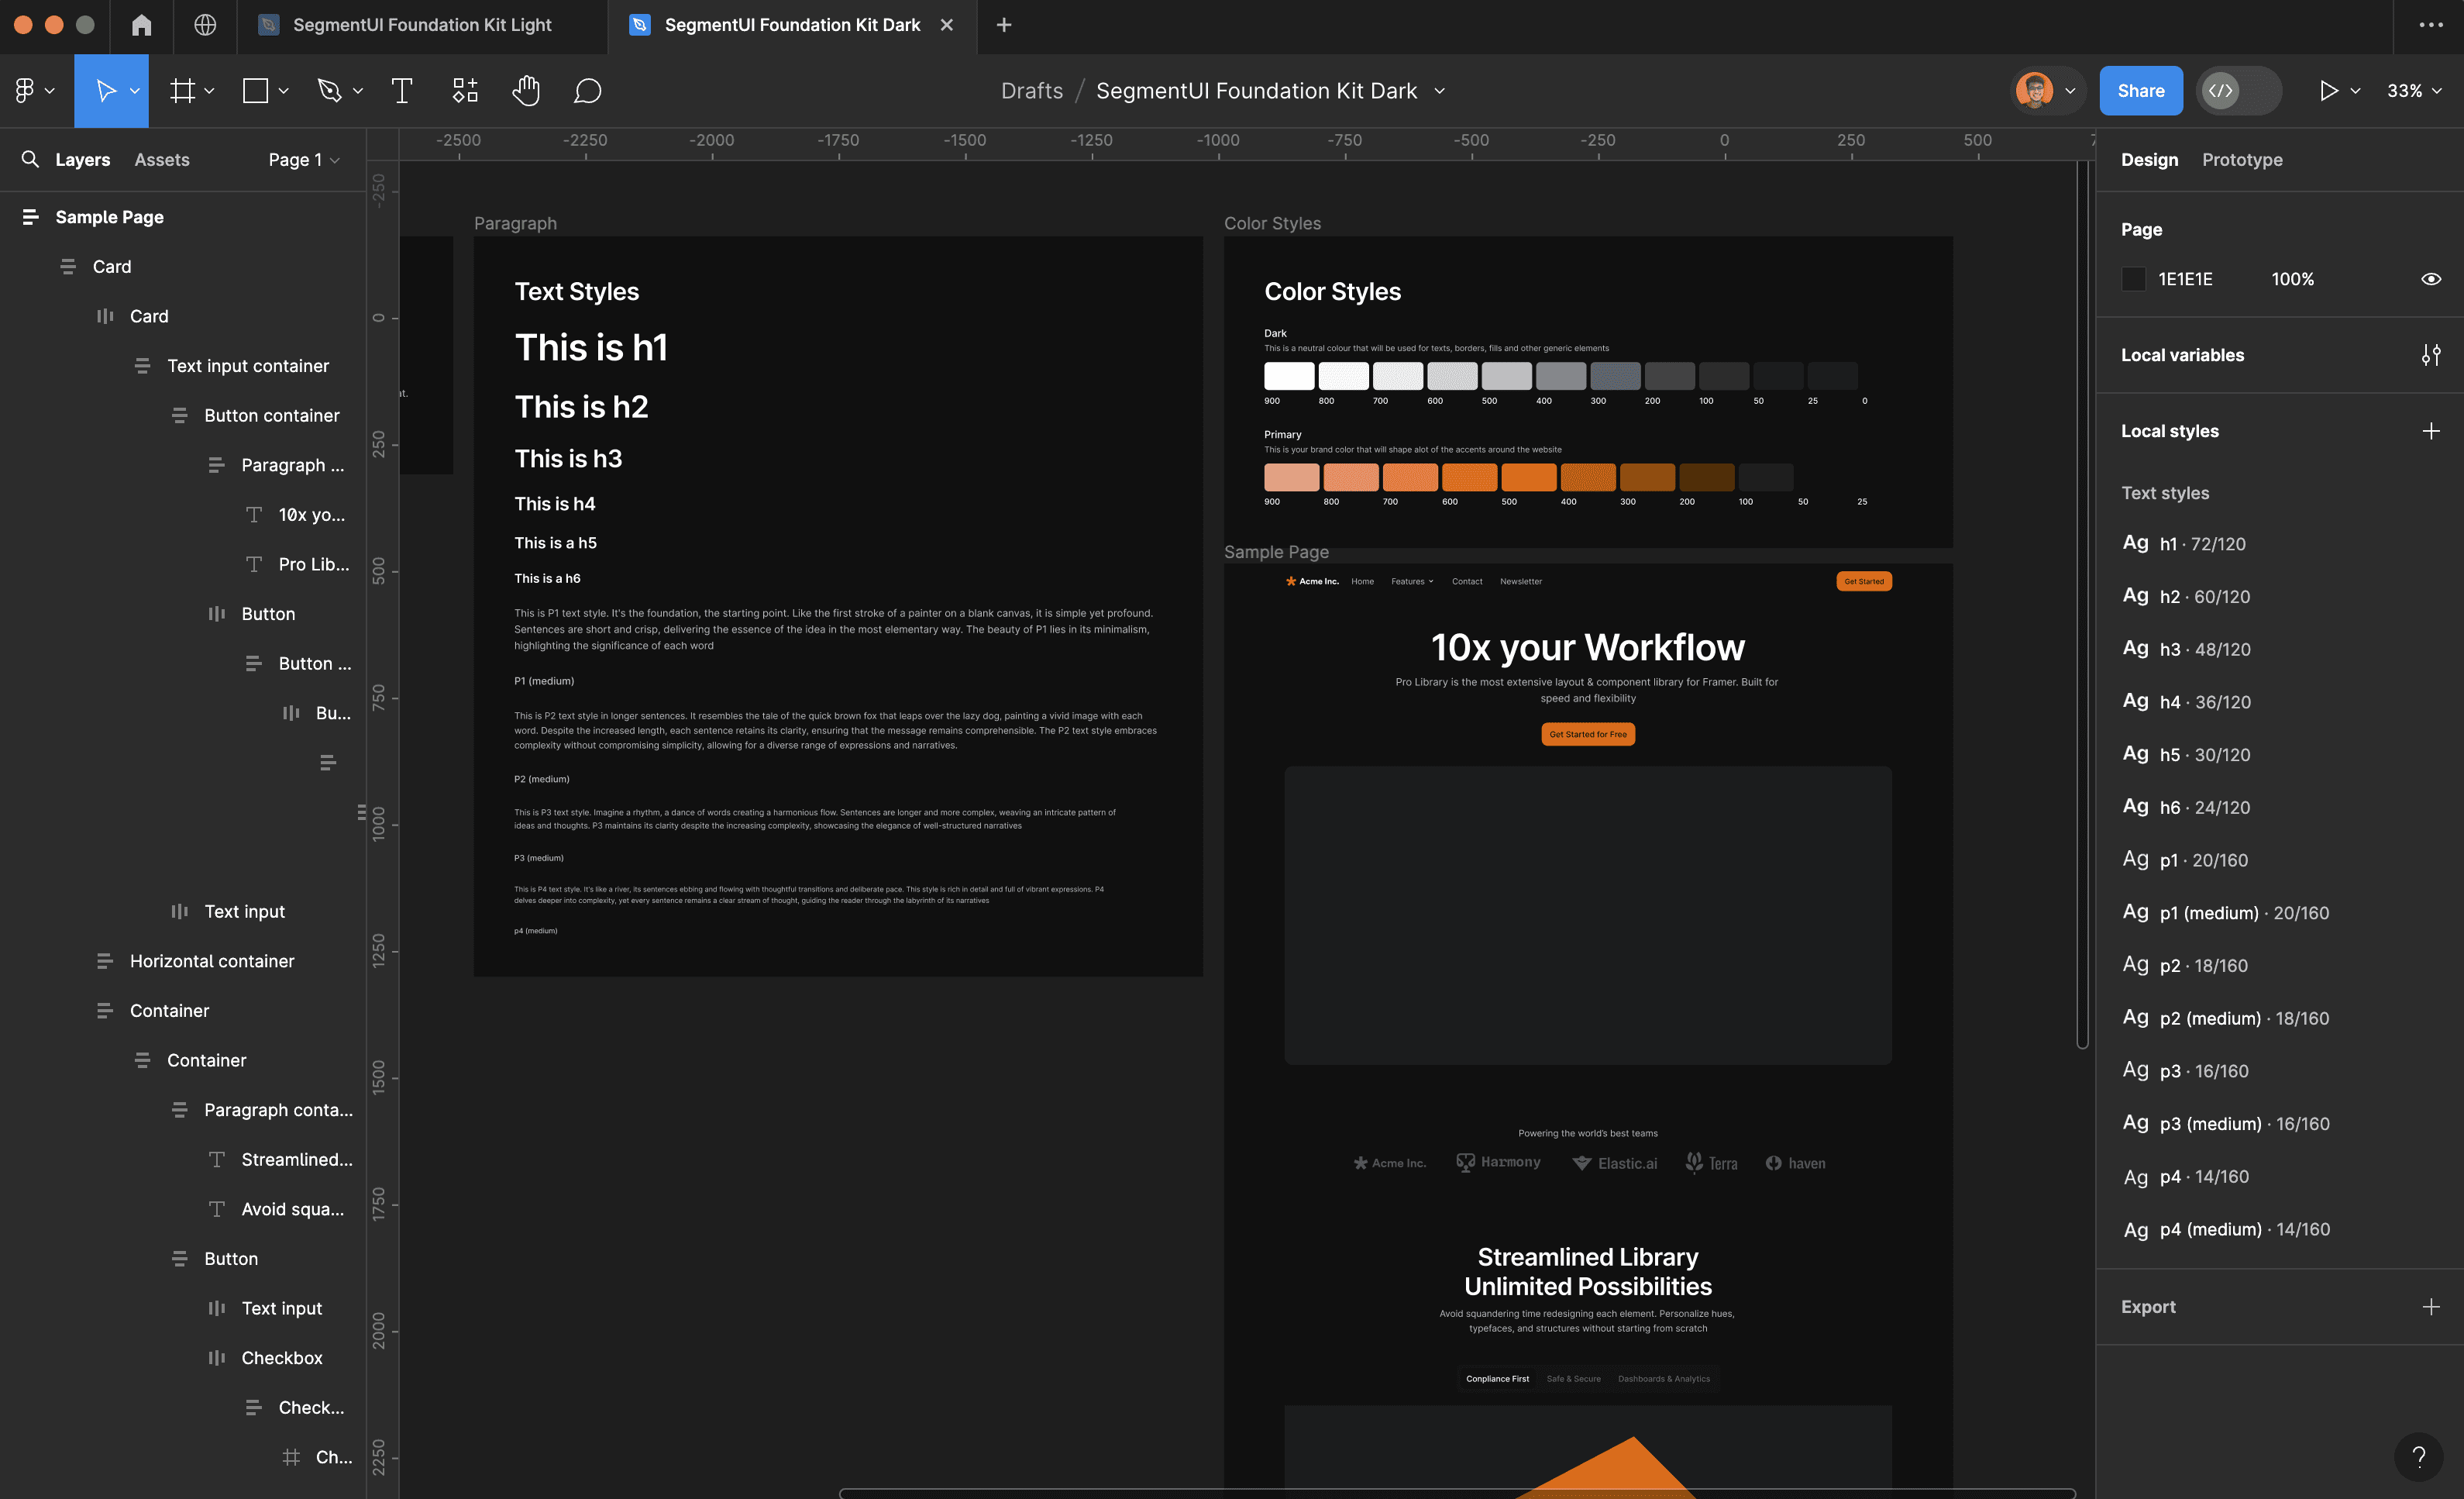This screenshot has width=2464, height=1499.
Task: Select the Text tool in the toolbar
Action: (401, 90)
